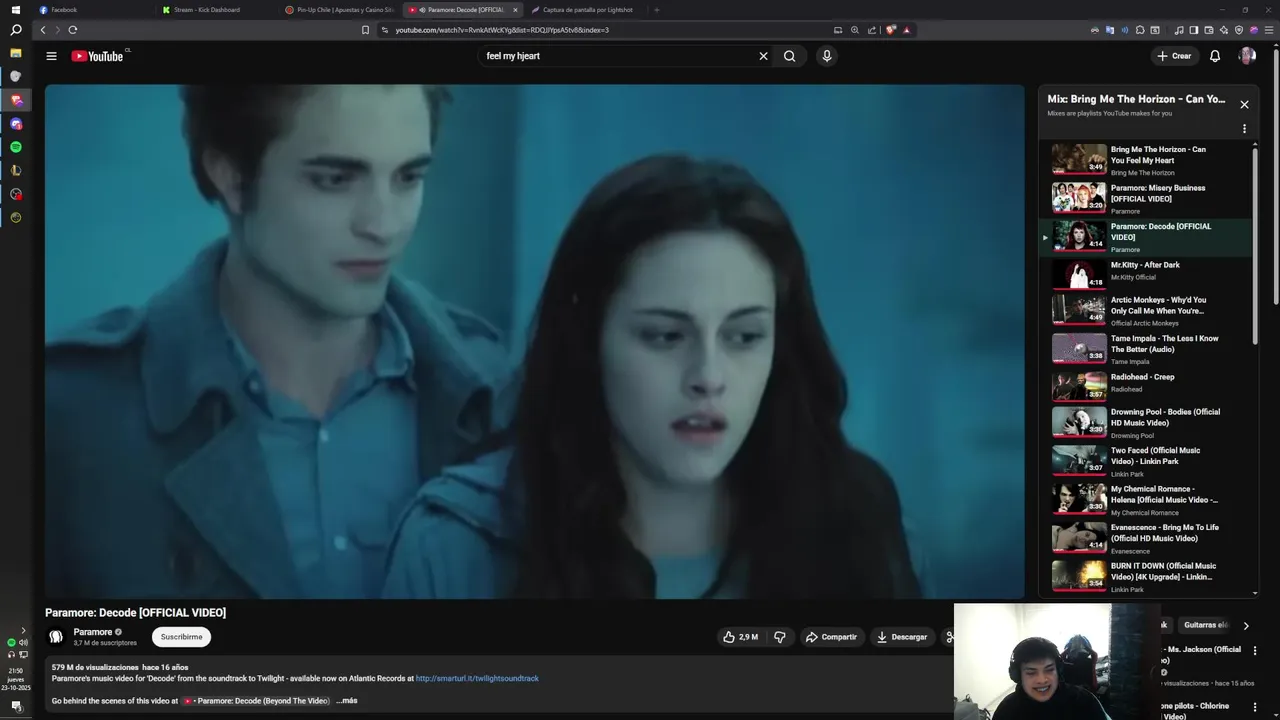Expand hidden tray icons in the taskbar
This screenshot has height=720, width=1280.
(x=22, y=631)
